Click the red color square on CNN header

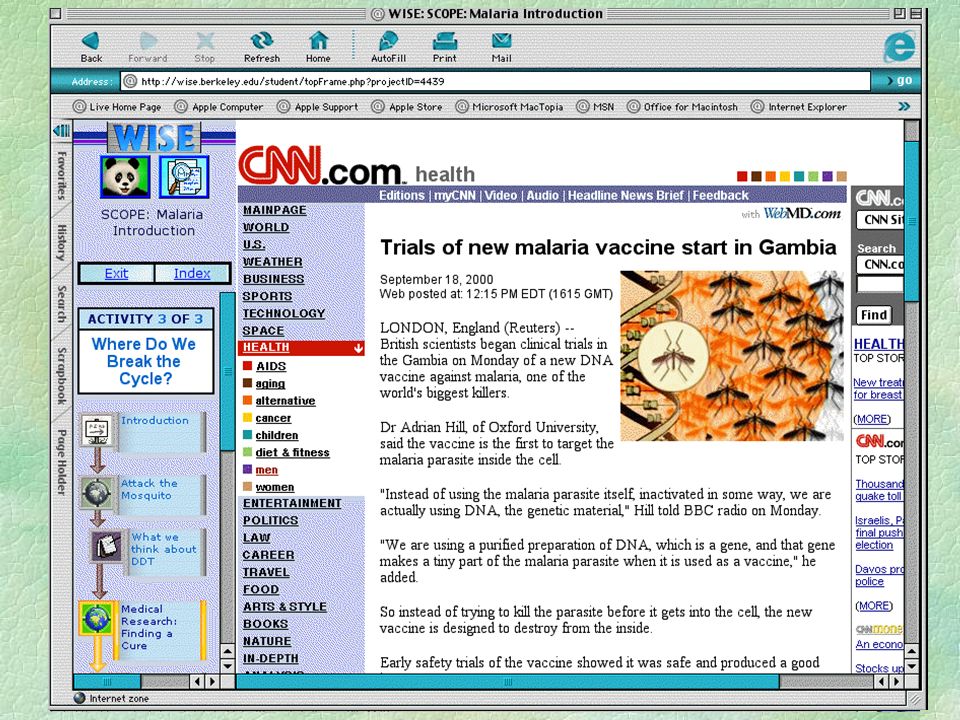(742, 176)
